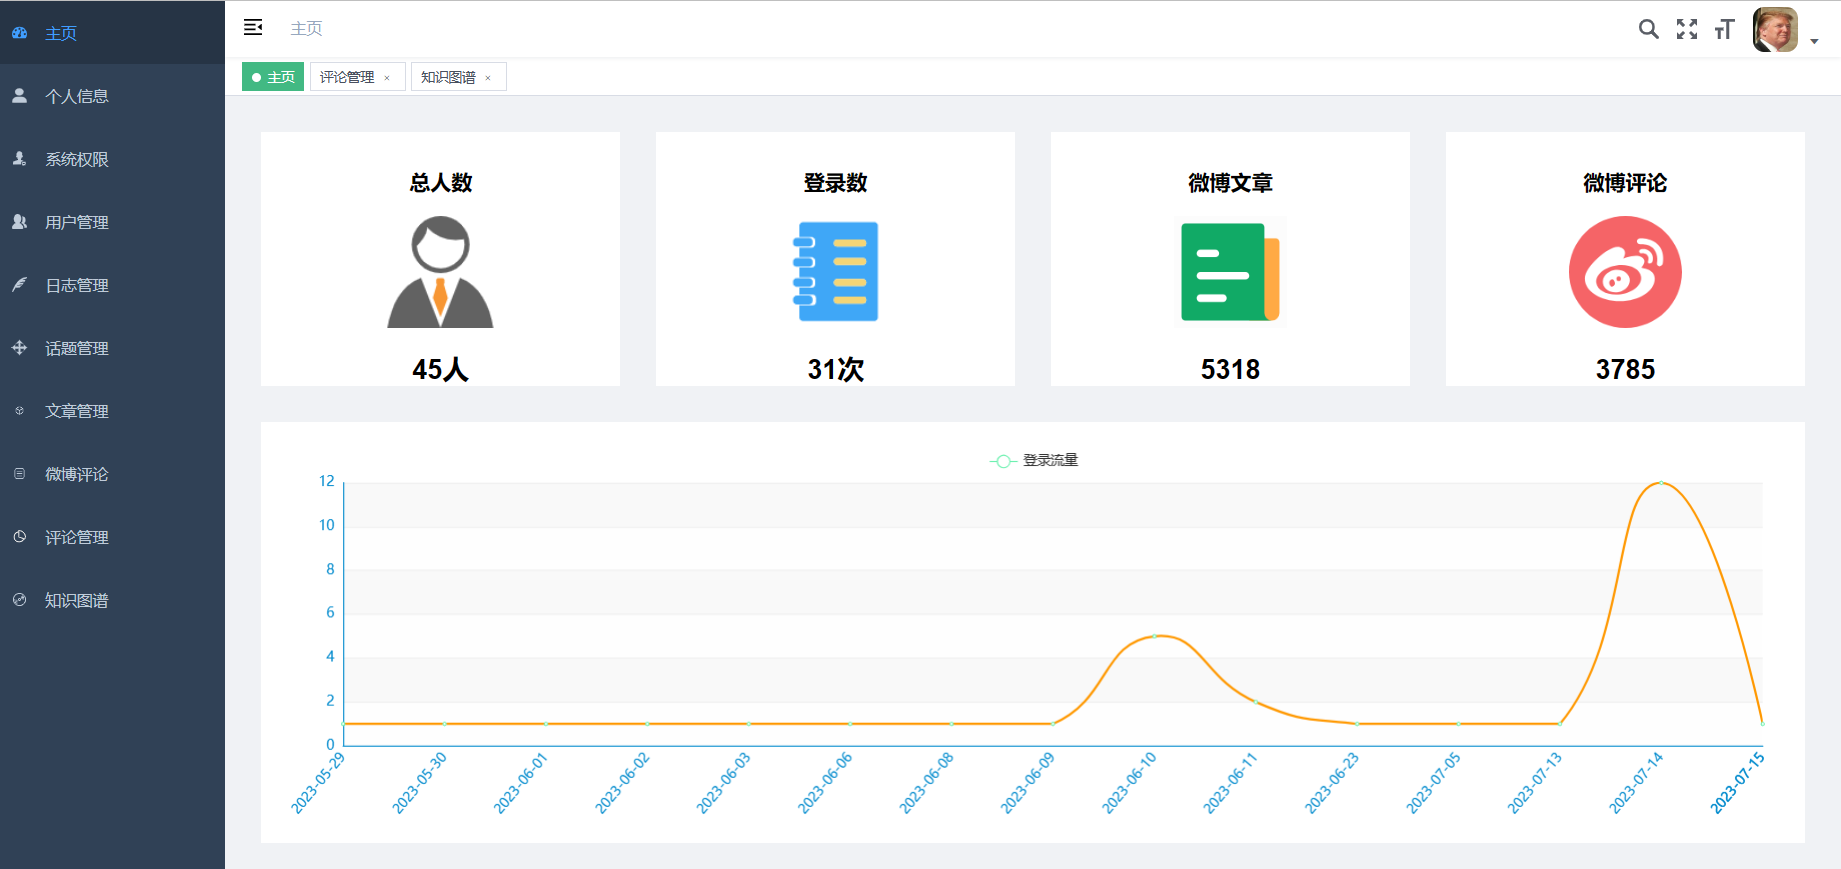Open 知识图谱 in the sidebar
This screenshot has width=1841, height=869.
[112, 600]
